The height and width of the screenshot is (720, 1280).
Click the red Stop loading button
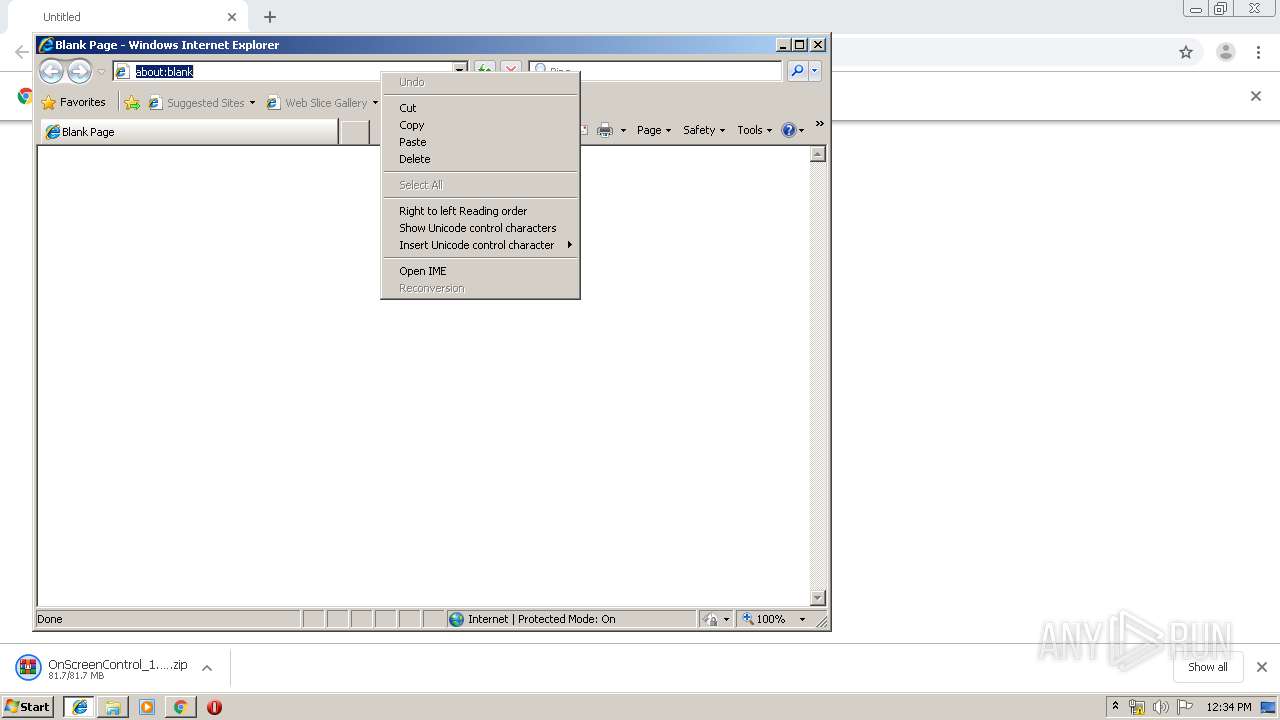tap(511, 71)
